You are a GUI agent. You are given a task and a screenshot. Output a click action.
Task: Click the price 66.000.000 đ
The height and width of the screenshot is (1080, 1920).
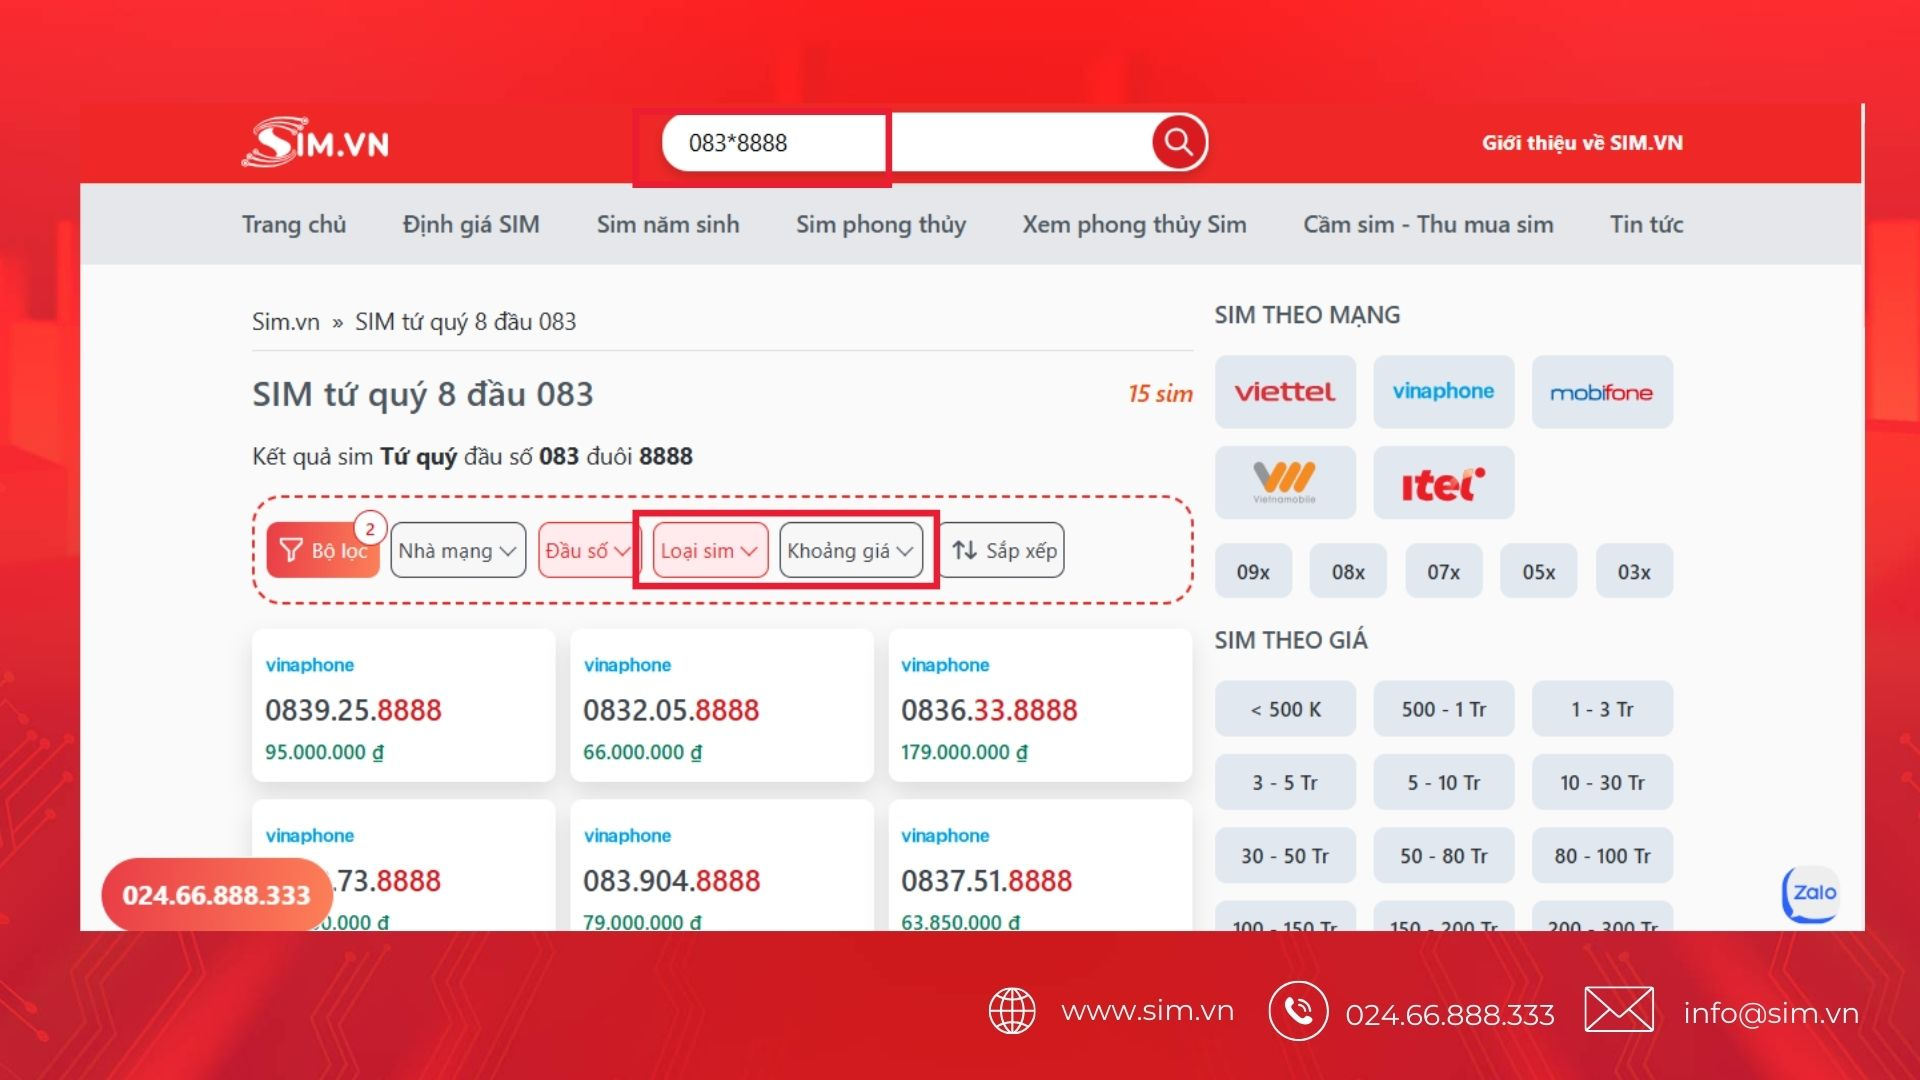[x=642, y=752]
